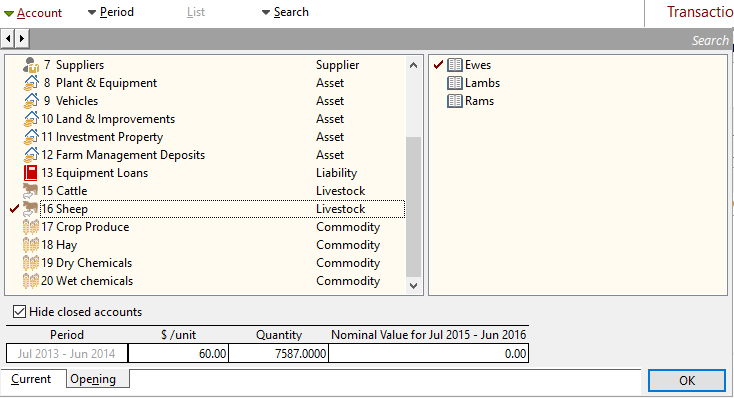Toggle the checkmark beside 16 Sheep

coord(15,209)
